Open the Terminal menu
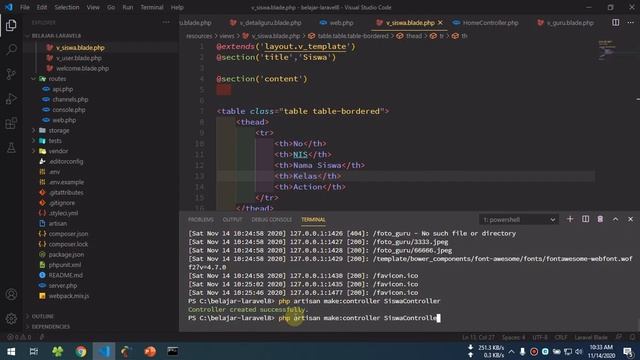The height and width of the screenshot is (360, 640). [152, 7]
